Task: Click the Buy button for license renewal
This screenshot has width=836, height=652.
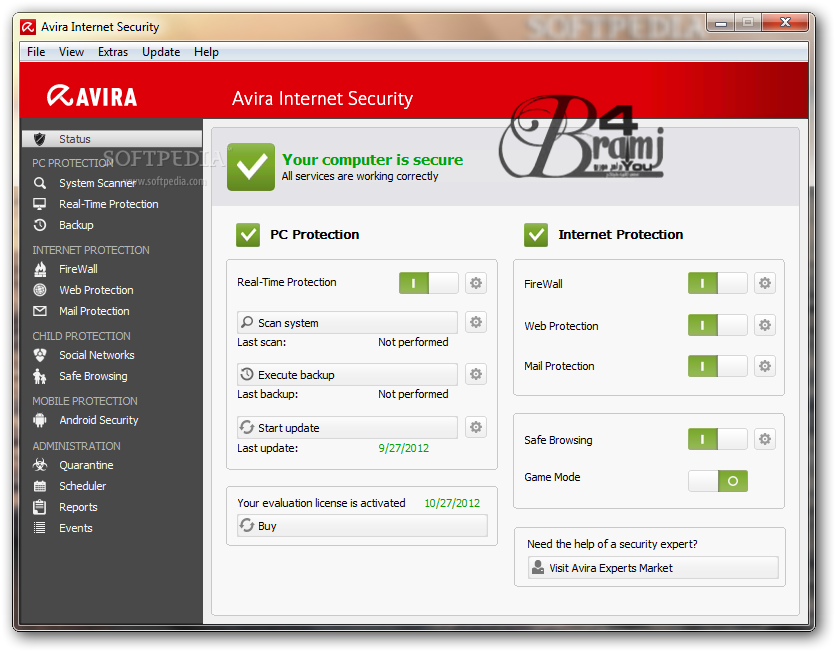Action: click(x=362, y=526)
